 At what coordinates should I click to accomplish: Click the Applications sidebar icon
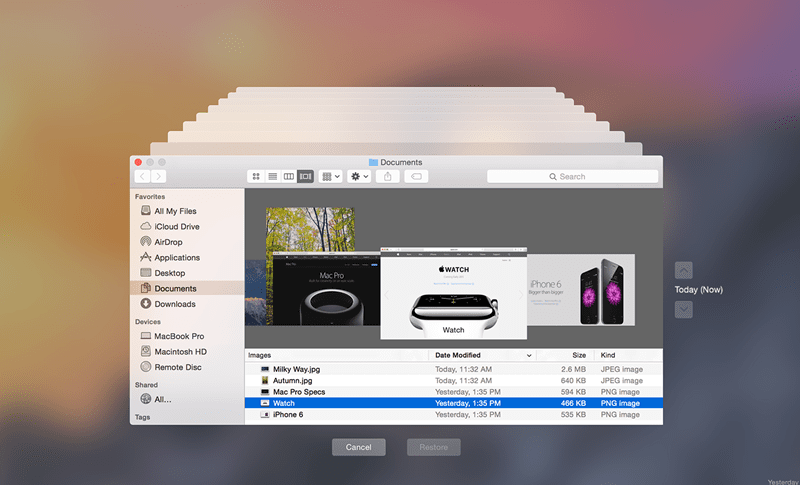click(145, 257)
